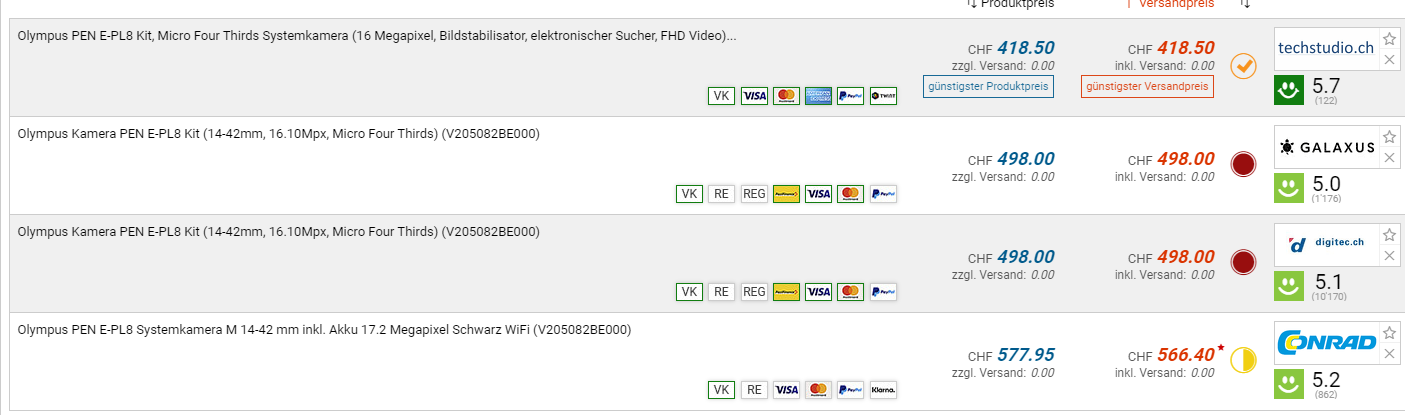1405x415 pixels.
Task: Click the green smiley rating for digitec.ch
Action: (x=1288, y=285)
